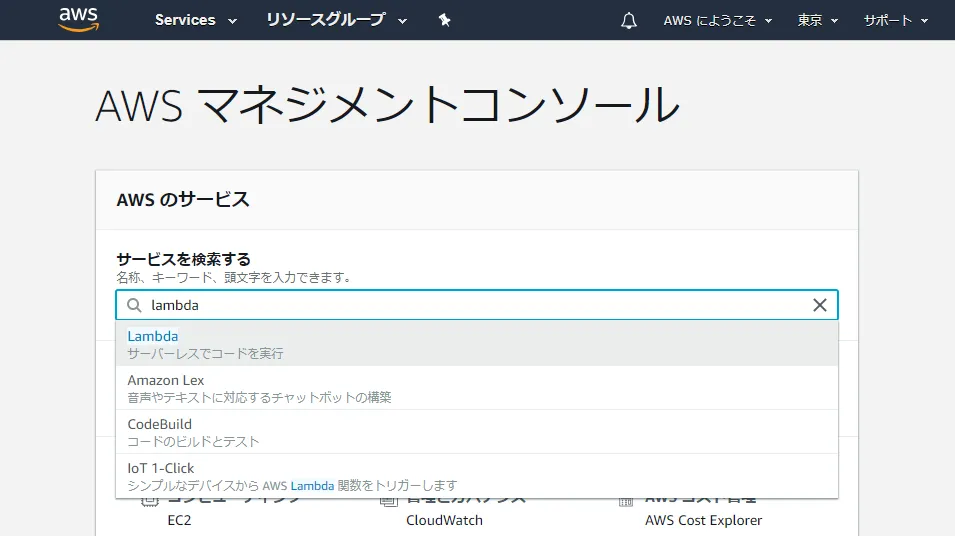Choose Amazon Lex in suggestion list
The height and width of the screenshot is (536, 955).
coord(166,380)
